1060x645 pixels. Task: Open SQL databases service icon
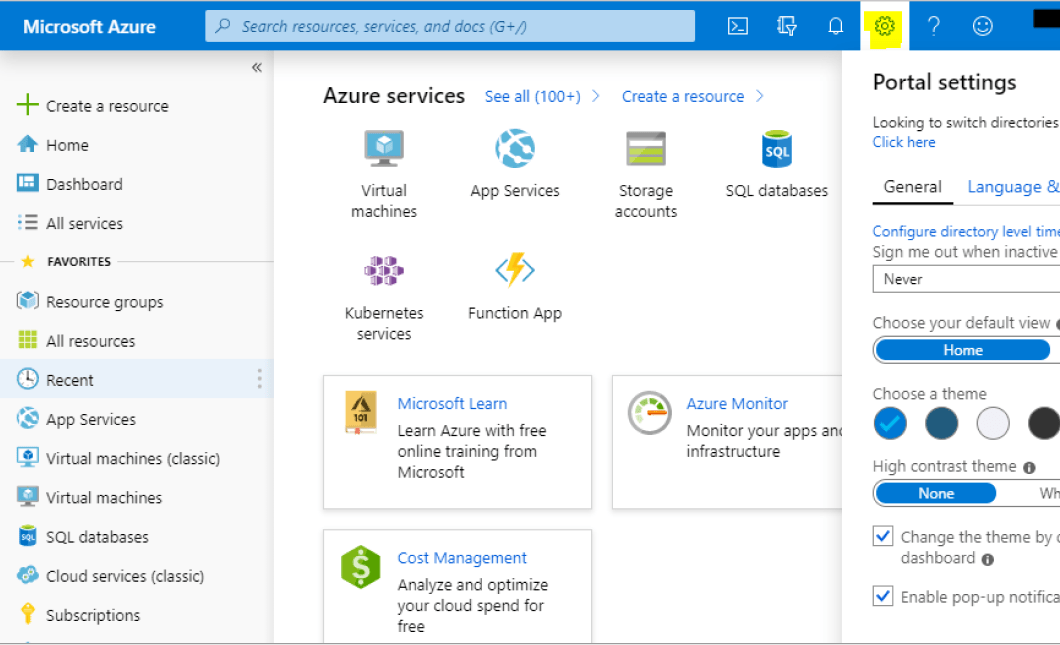[x=777, y=149]
